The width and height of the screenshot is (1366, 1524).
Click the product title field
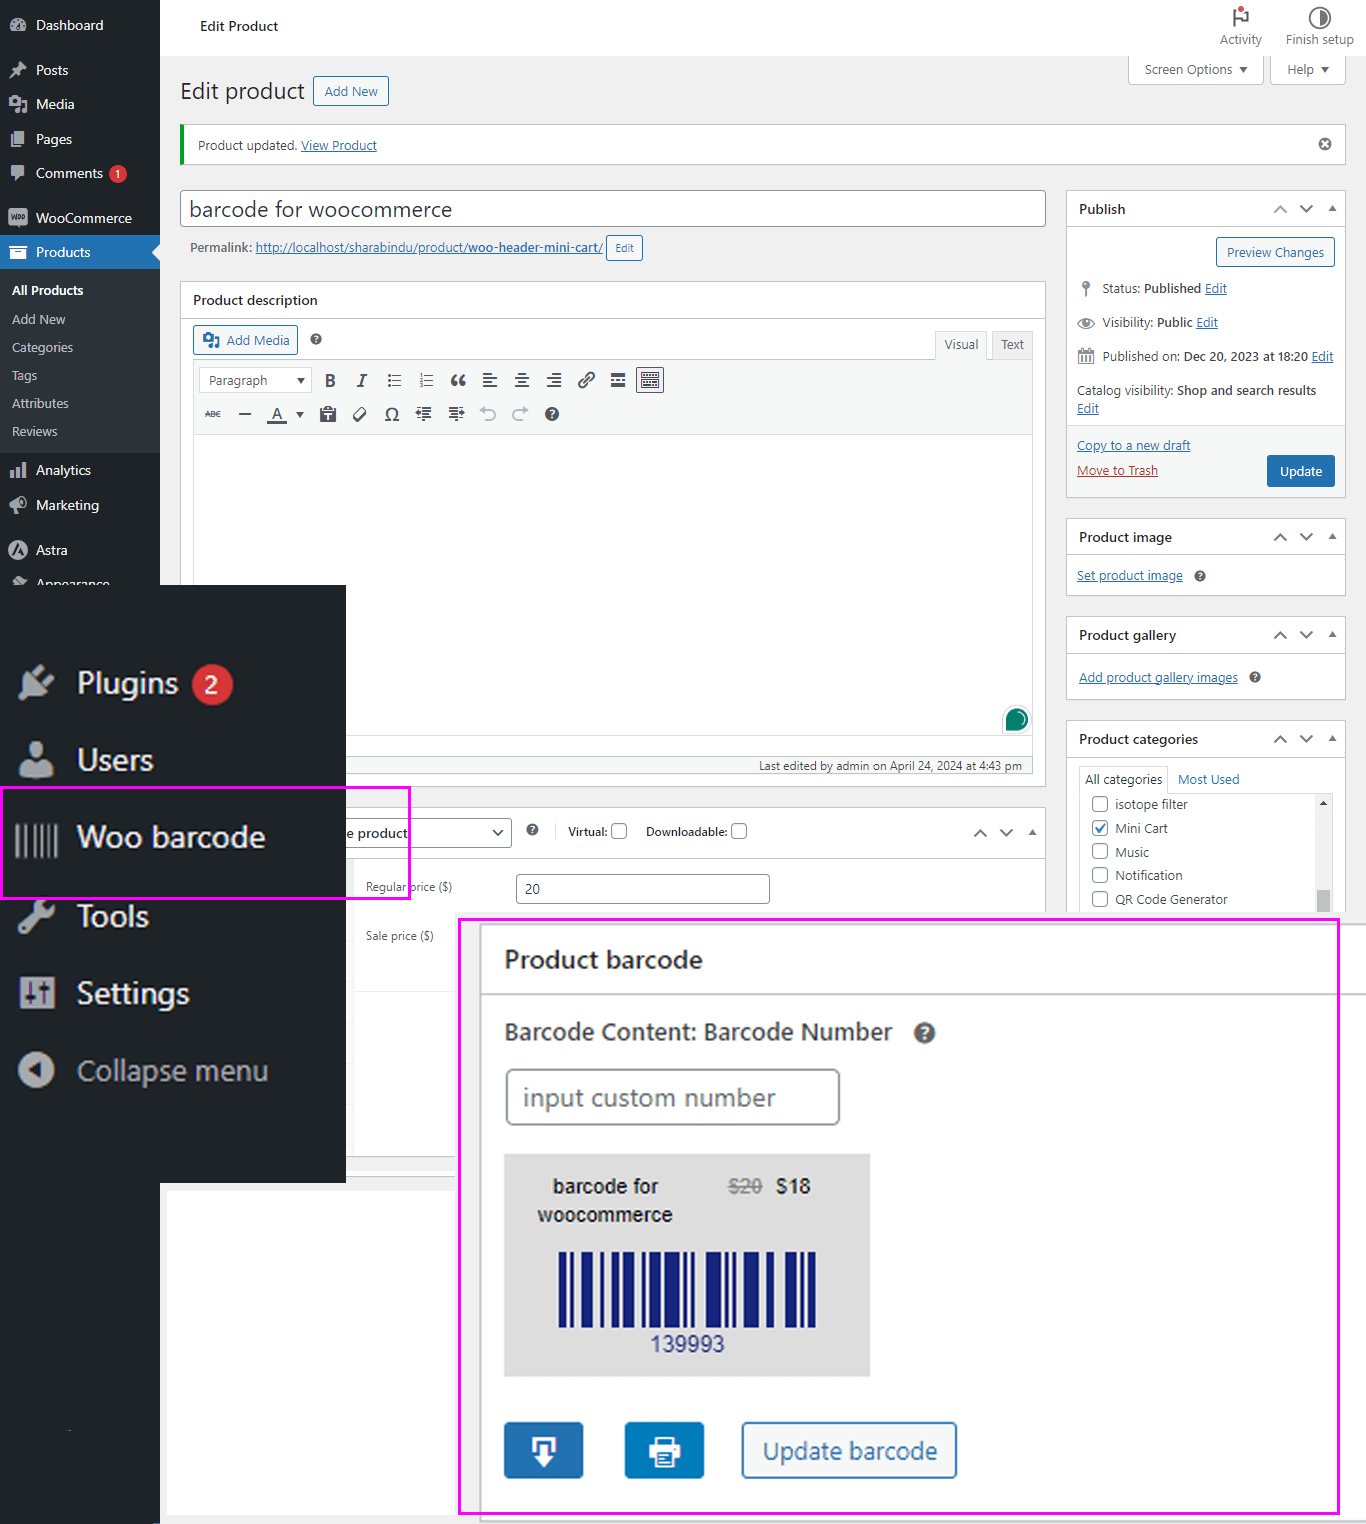tap(613, 209)
